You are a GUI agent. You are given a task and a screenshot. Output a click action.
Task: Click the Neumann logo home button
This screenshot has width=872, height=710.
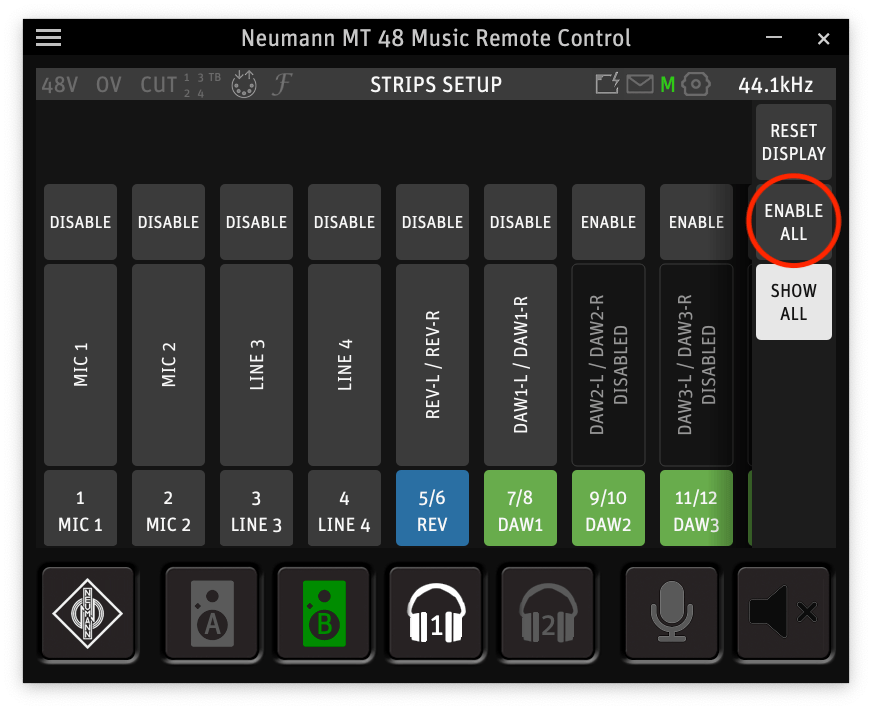(87, 612)
